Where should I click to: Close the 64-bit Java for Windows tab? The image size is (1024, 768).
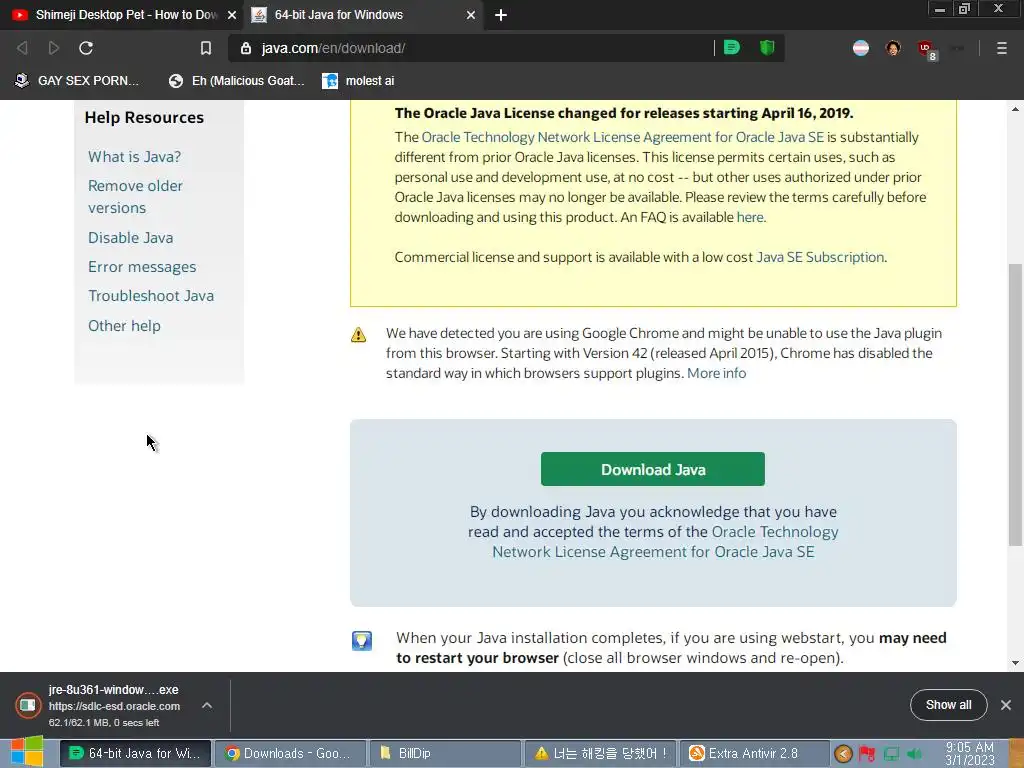(471, 15)
